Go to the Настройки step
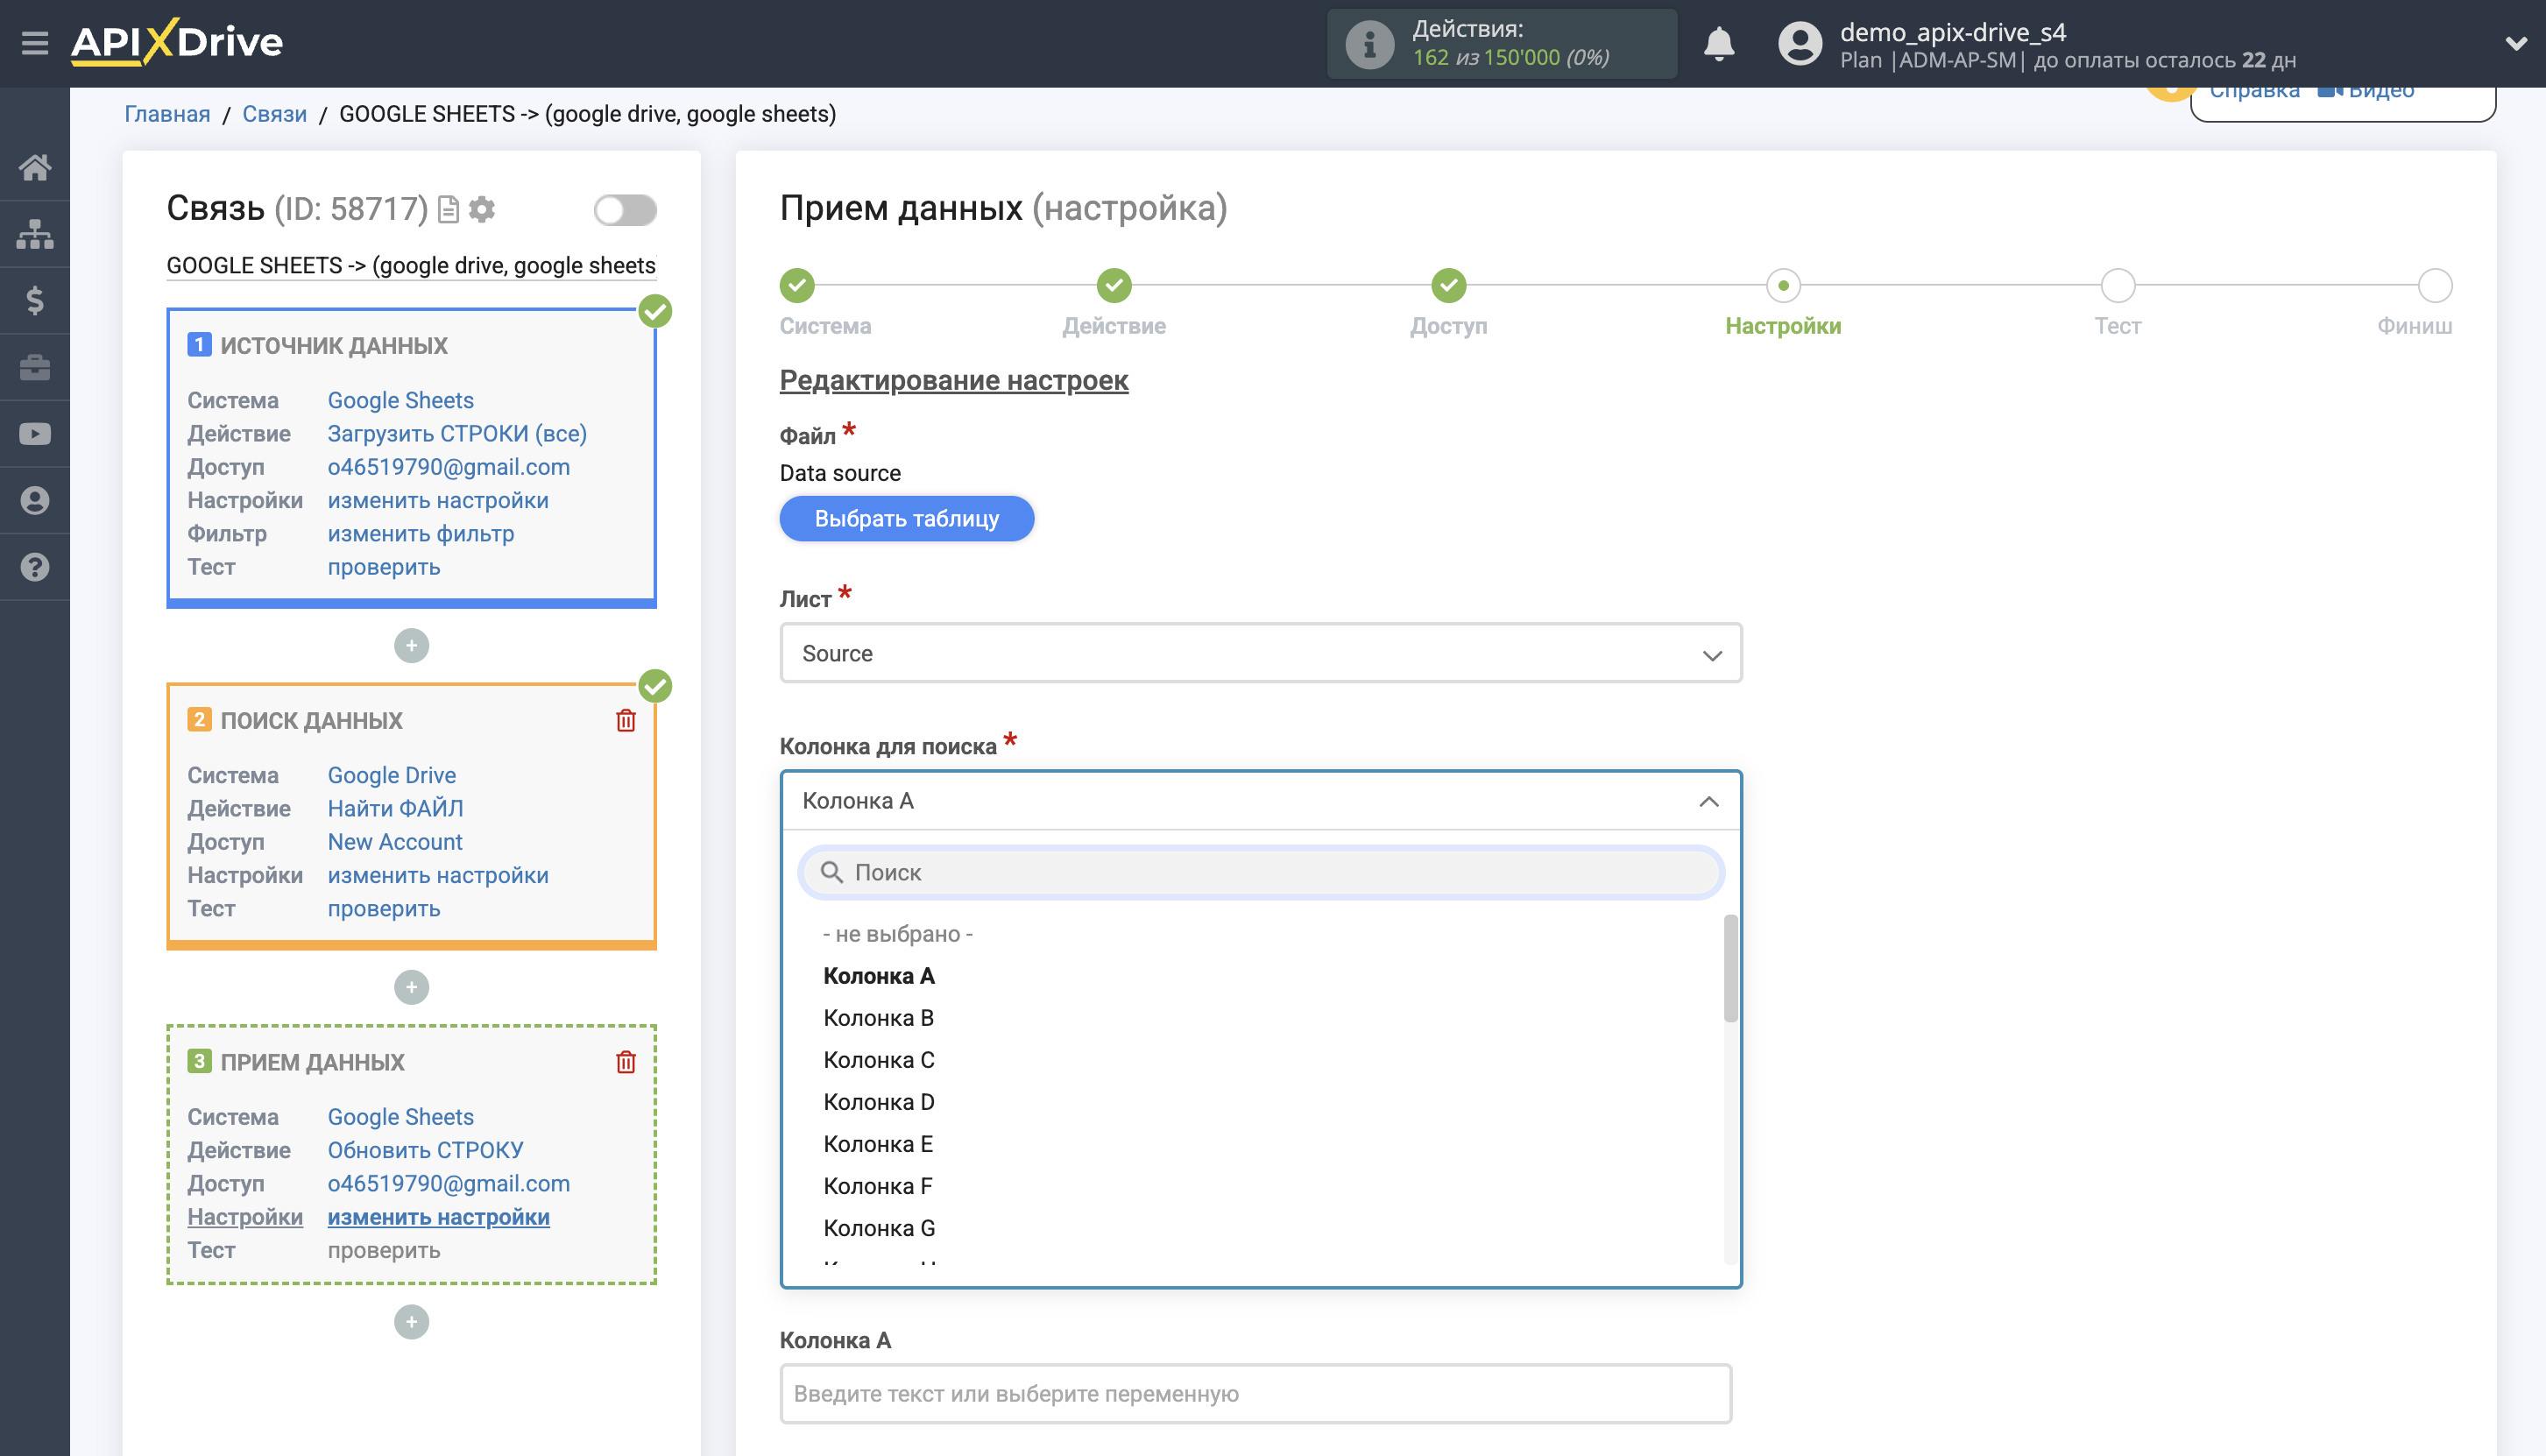Image resolution: width=2546 pixels, height=1456 pixels. [x=1783, y=286]
